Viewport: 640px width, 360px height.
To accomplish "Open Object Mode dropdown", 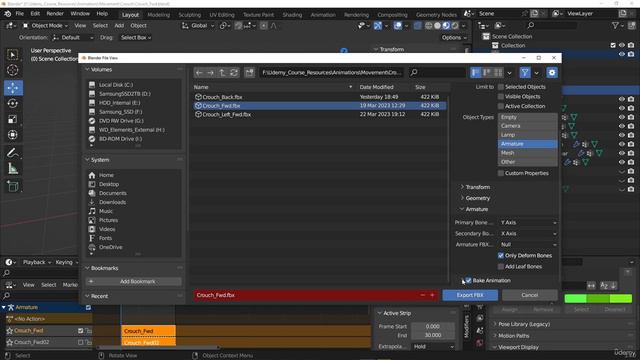I will tap(45, 26).
